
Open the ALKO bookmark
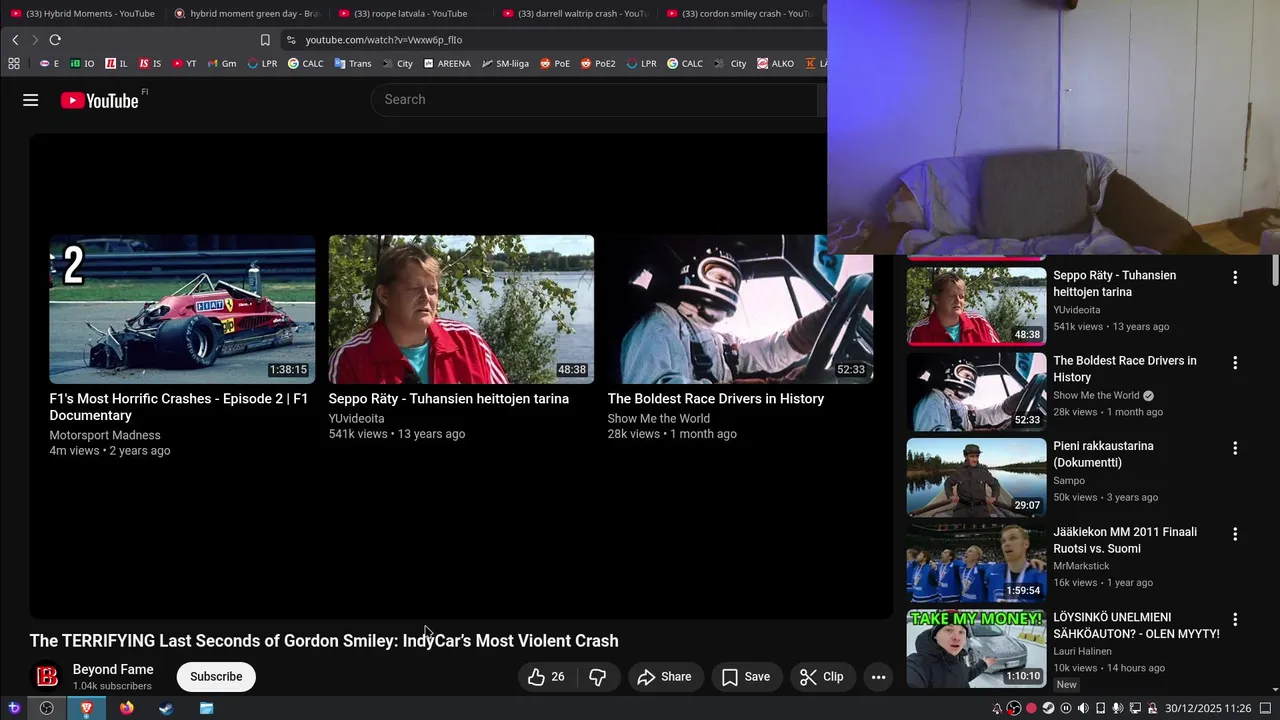tap(775, 63)
